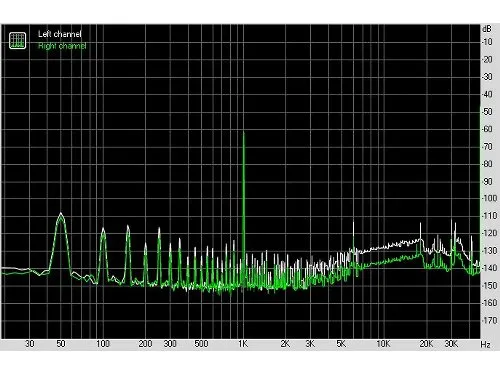The height and width of the screenshot is (375, 500).
Task: Click the -60 dB scale label
Action: [x=487, y=129]
